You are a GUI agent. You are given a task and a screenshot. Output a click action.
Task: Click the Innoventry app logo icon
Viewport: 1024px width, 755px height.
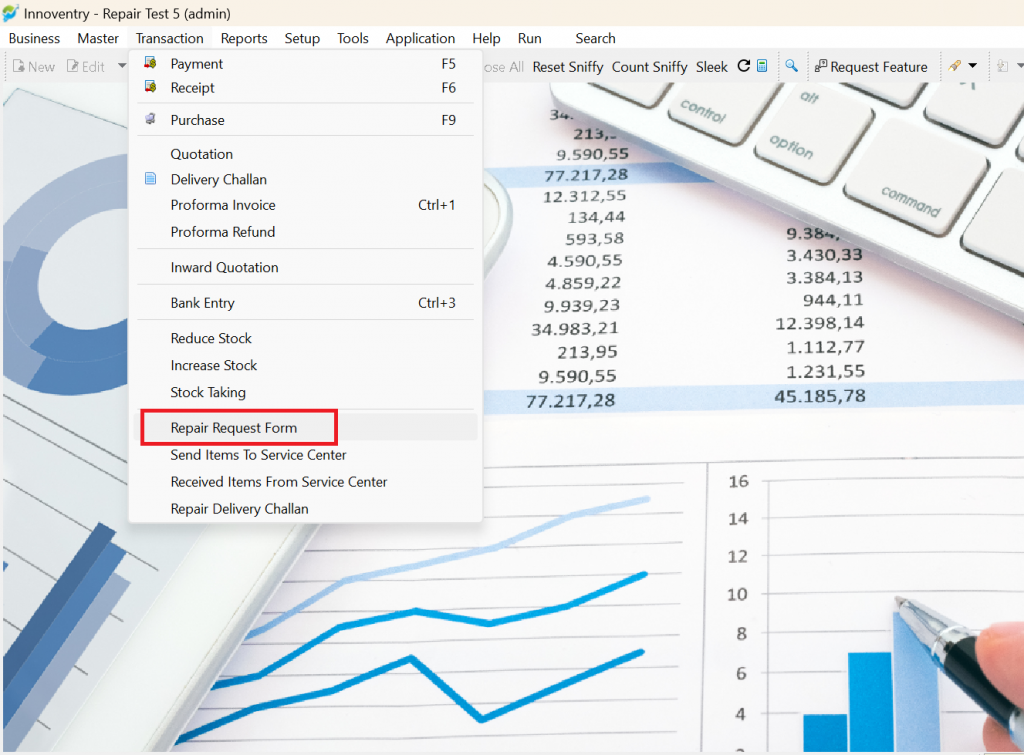(x=10, y=13)
